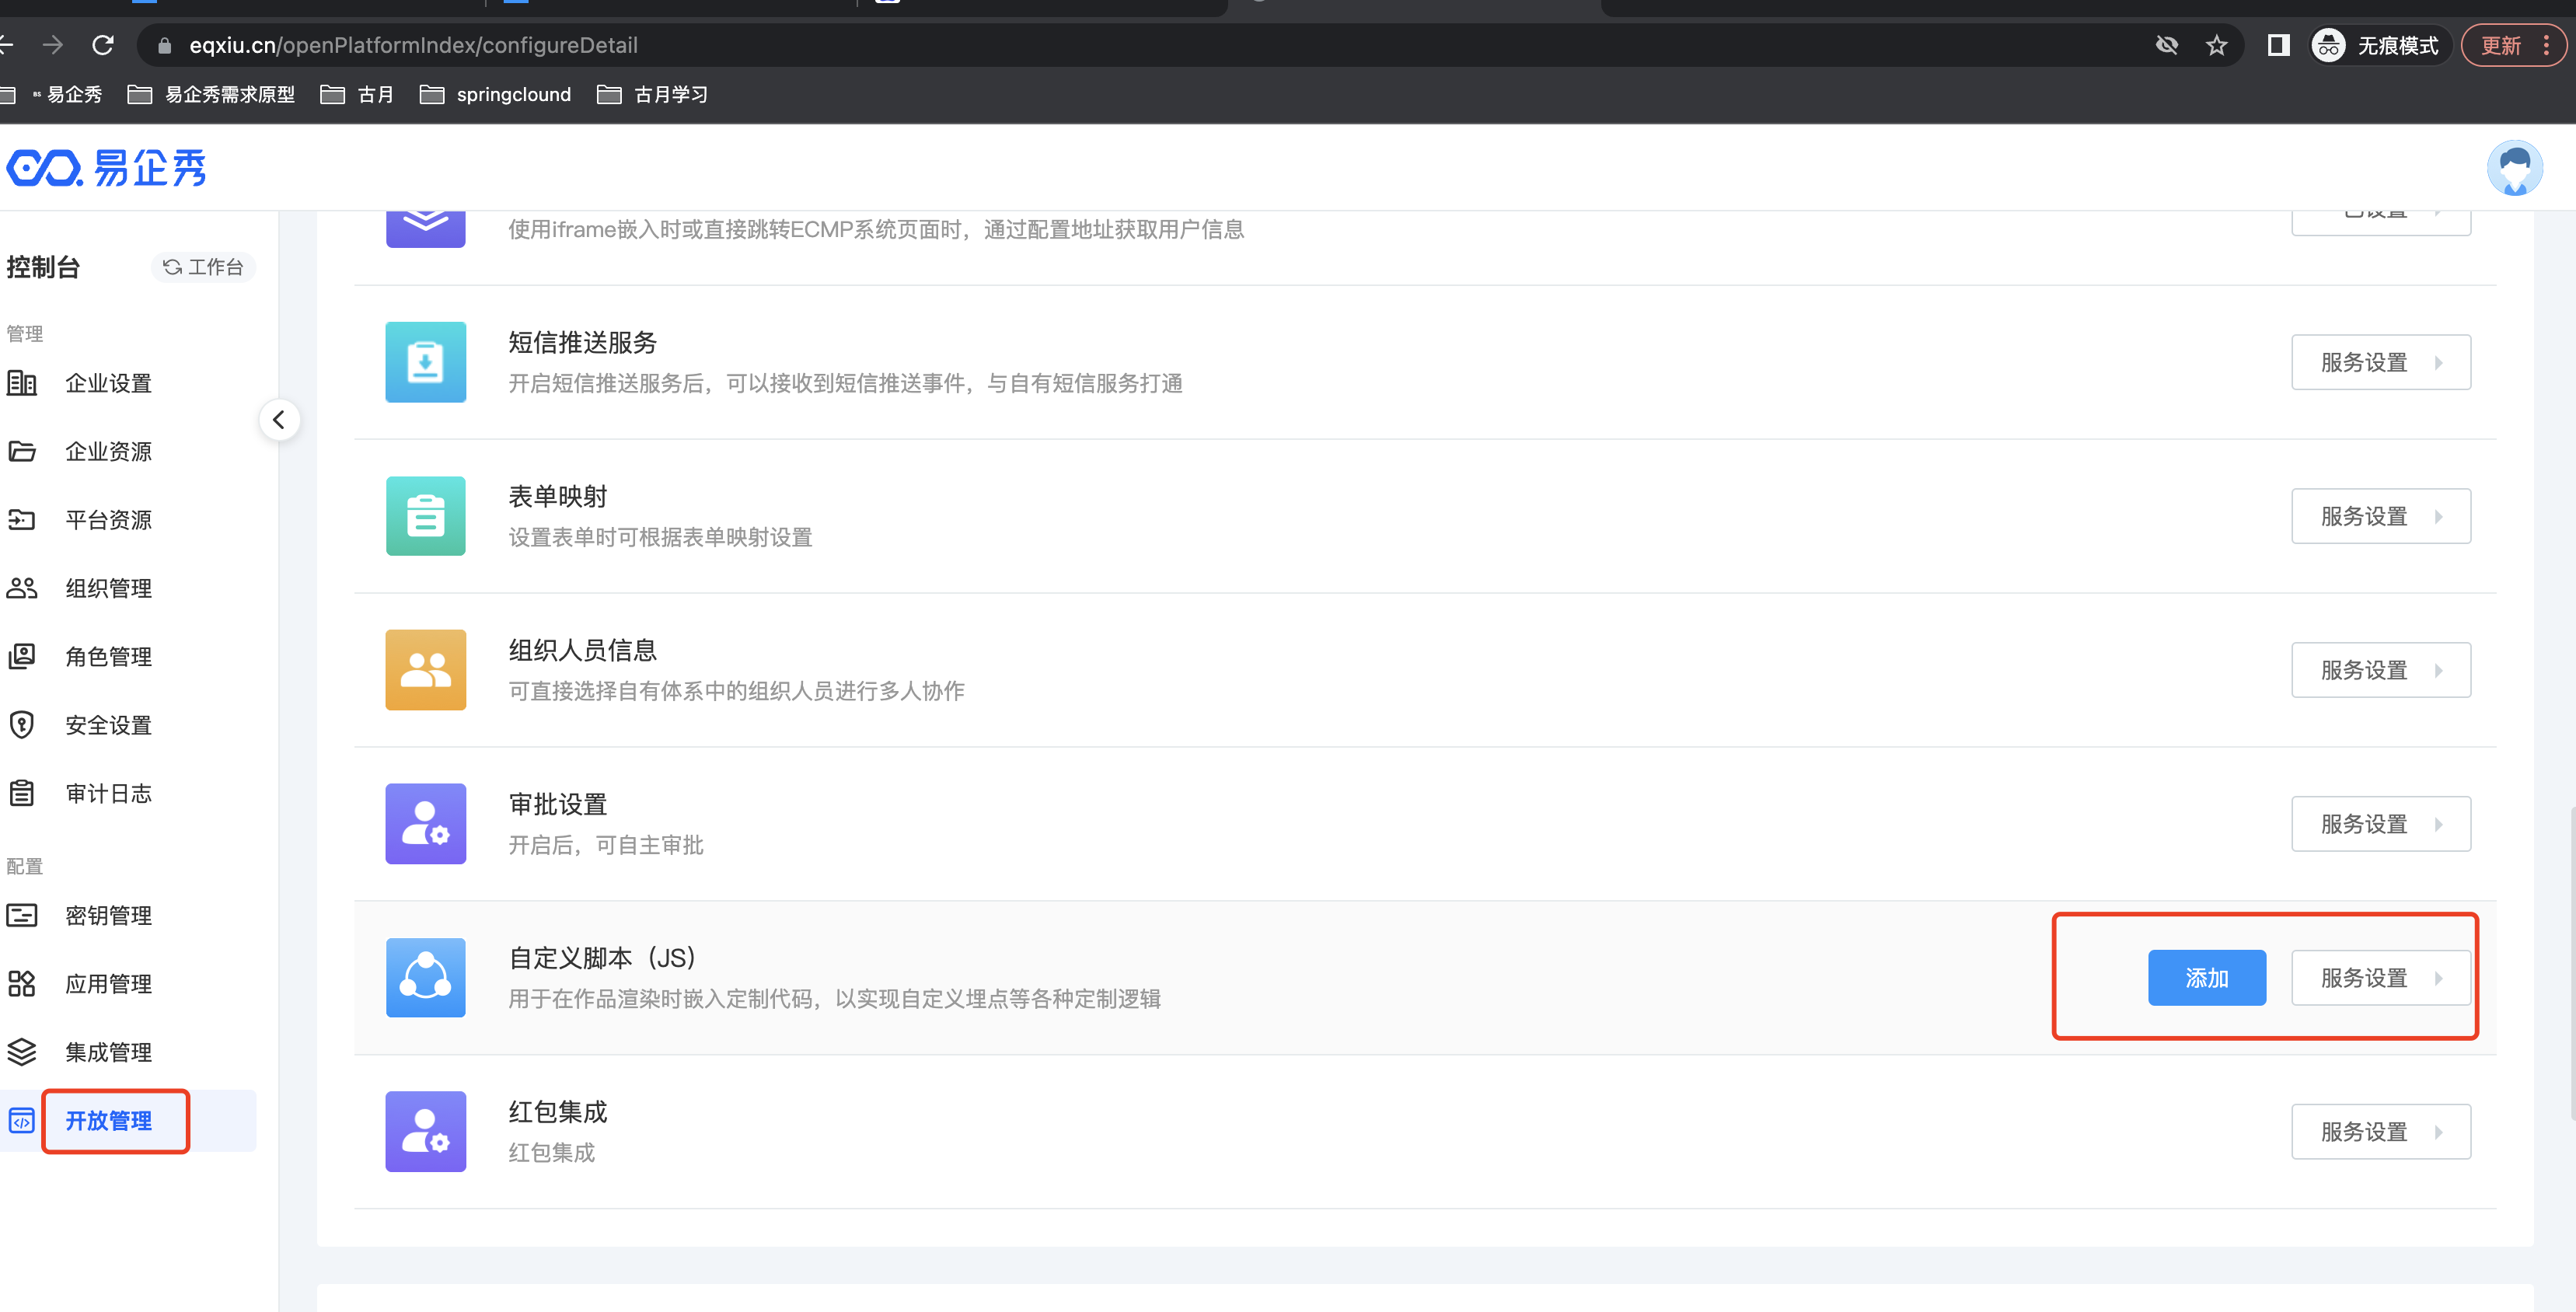The image size is (2576, 1312).
Task: Click the 表单映射 clipboard icon
Action: [x=425, y=516]
